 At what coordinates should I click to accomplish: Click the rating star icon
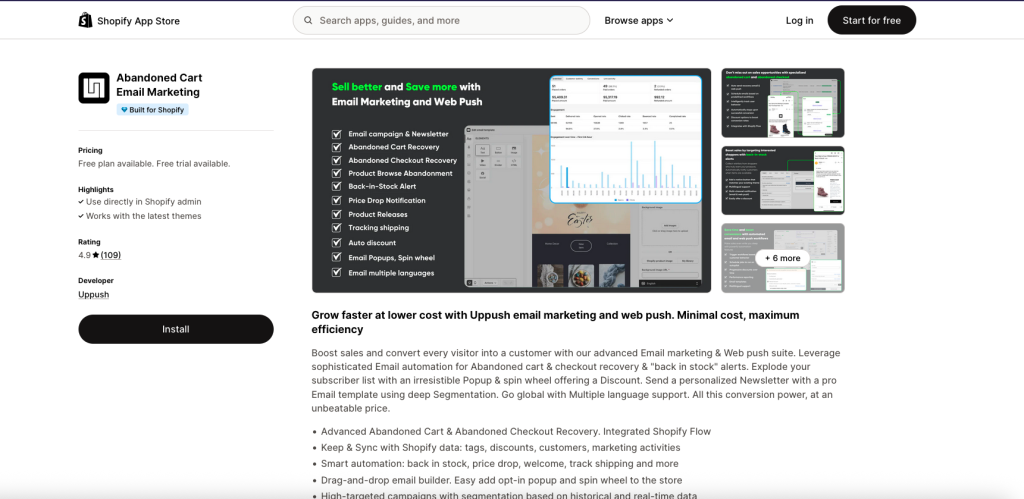[94, 255]
